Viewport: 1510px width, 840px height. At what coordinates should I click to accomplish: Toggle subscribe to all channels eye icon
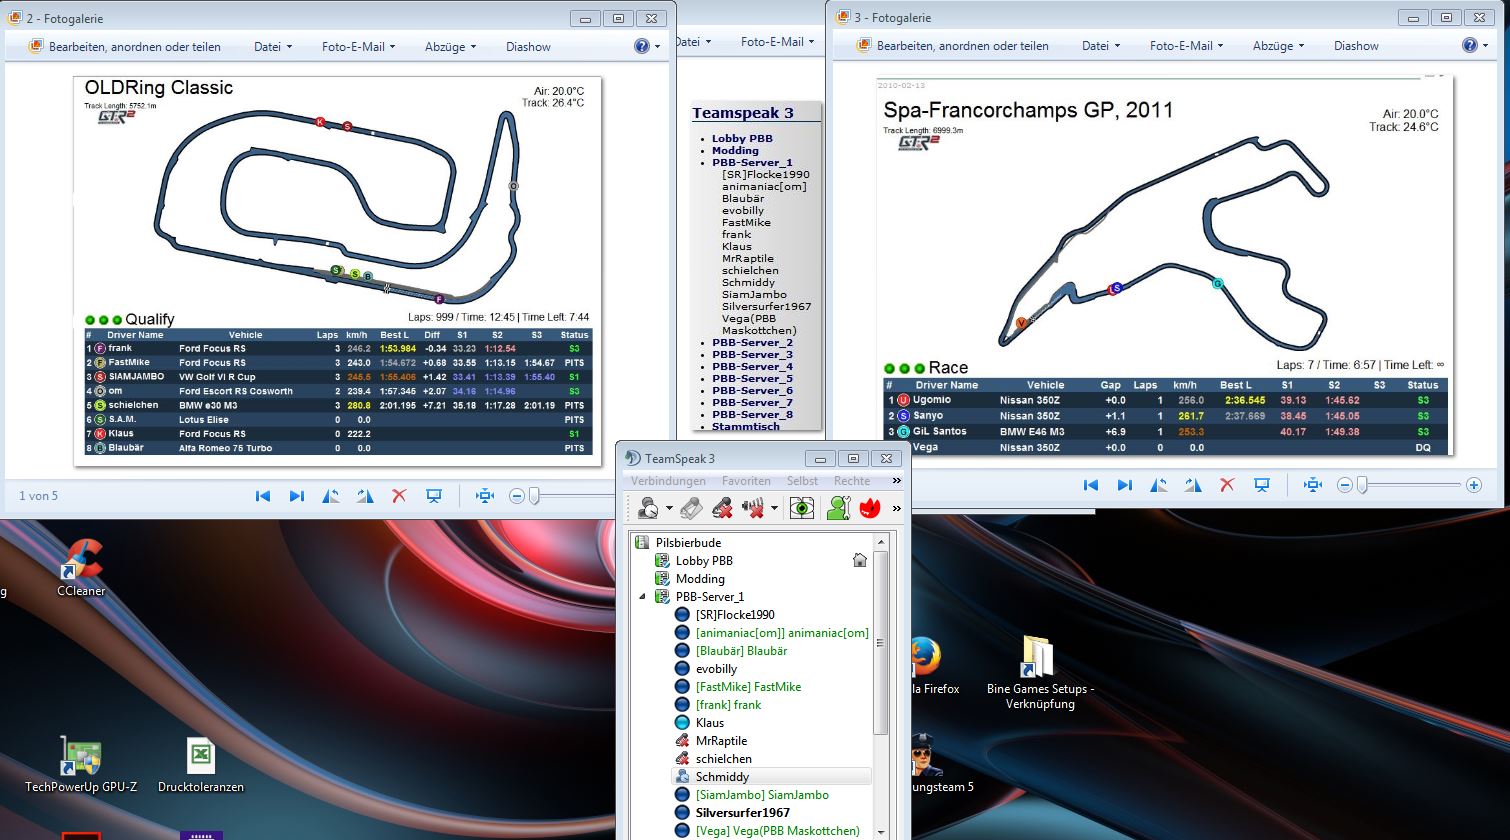pyautogui.click(x=801, y=508)
